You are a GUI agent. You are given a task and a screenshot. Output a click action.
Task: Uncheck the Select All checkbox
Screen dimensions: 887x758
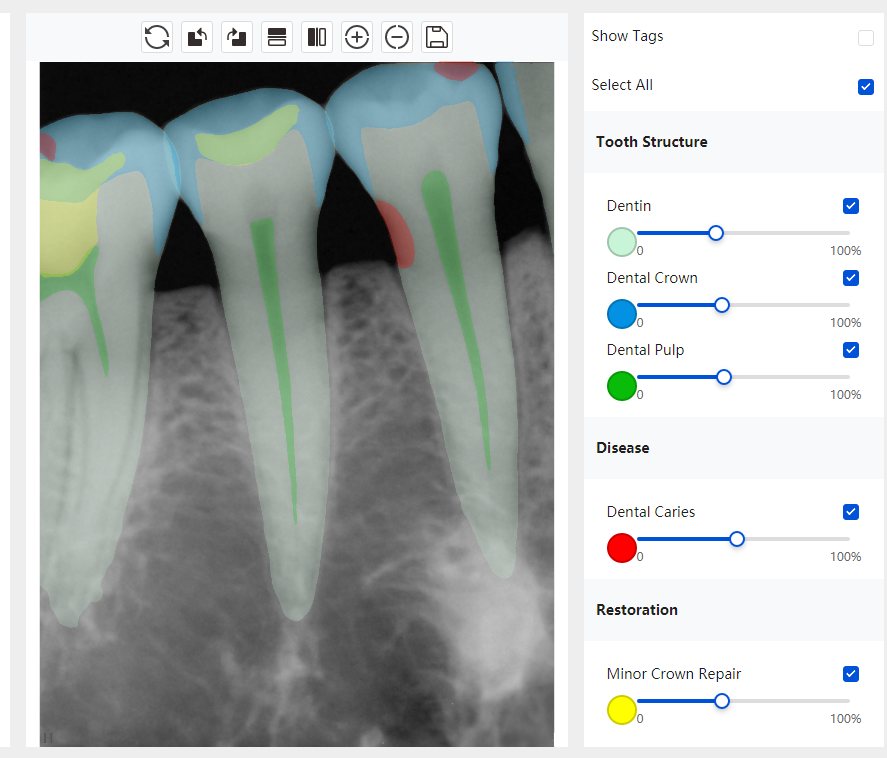pyautogui.click(x=865, y=86)
